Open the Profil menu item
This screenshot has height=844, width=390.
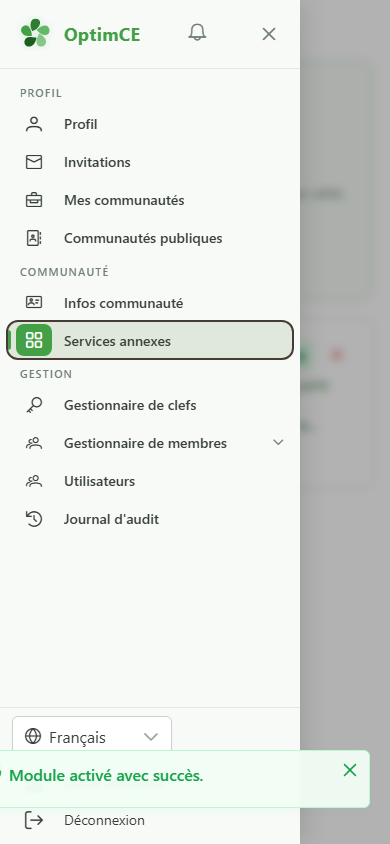click(x=150, y=124)
